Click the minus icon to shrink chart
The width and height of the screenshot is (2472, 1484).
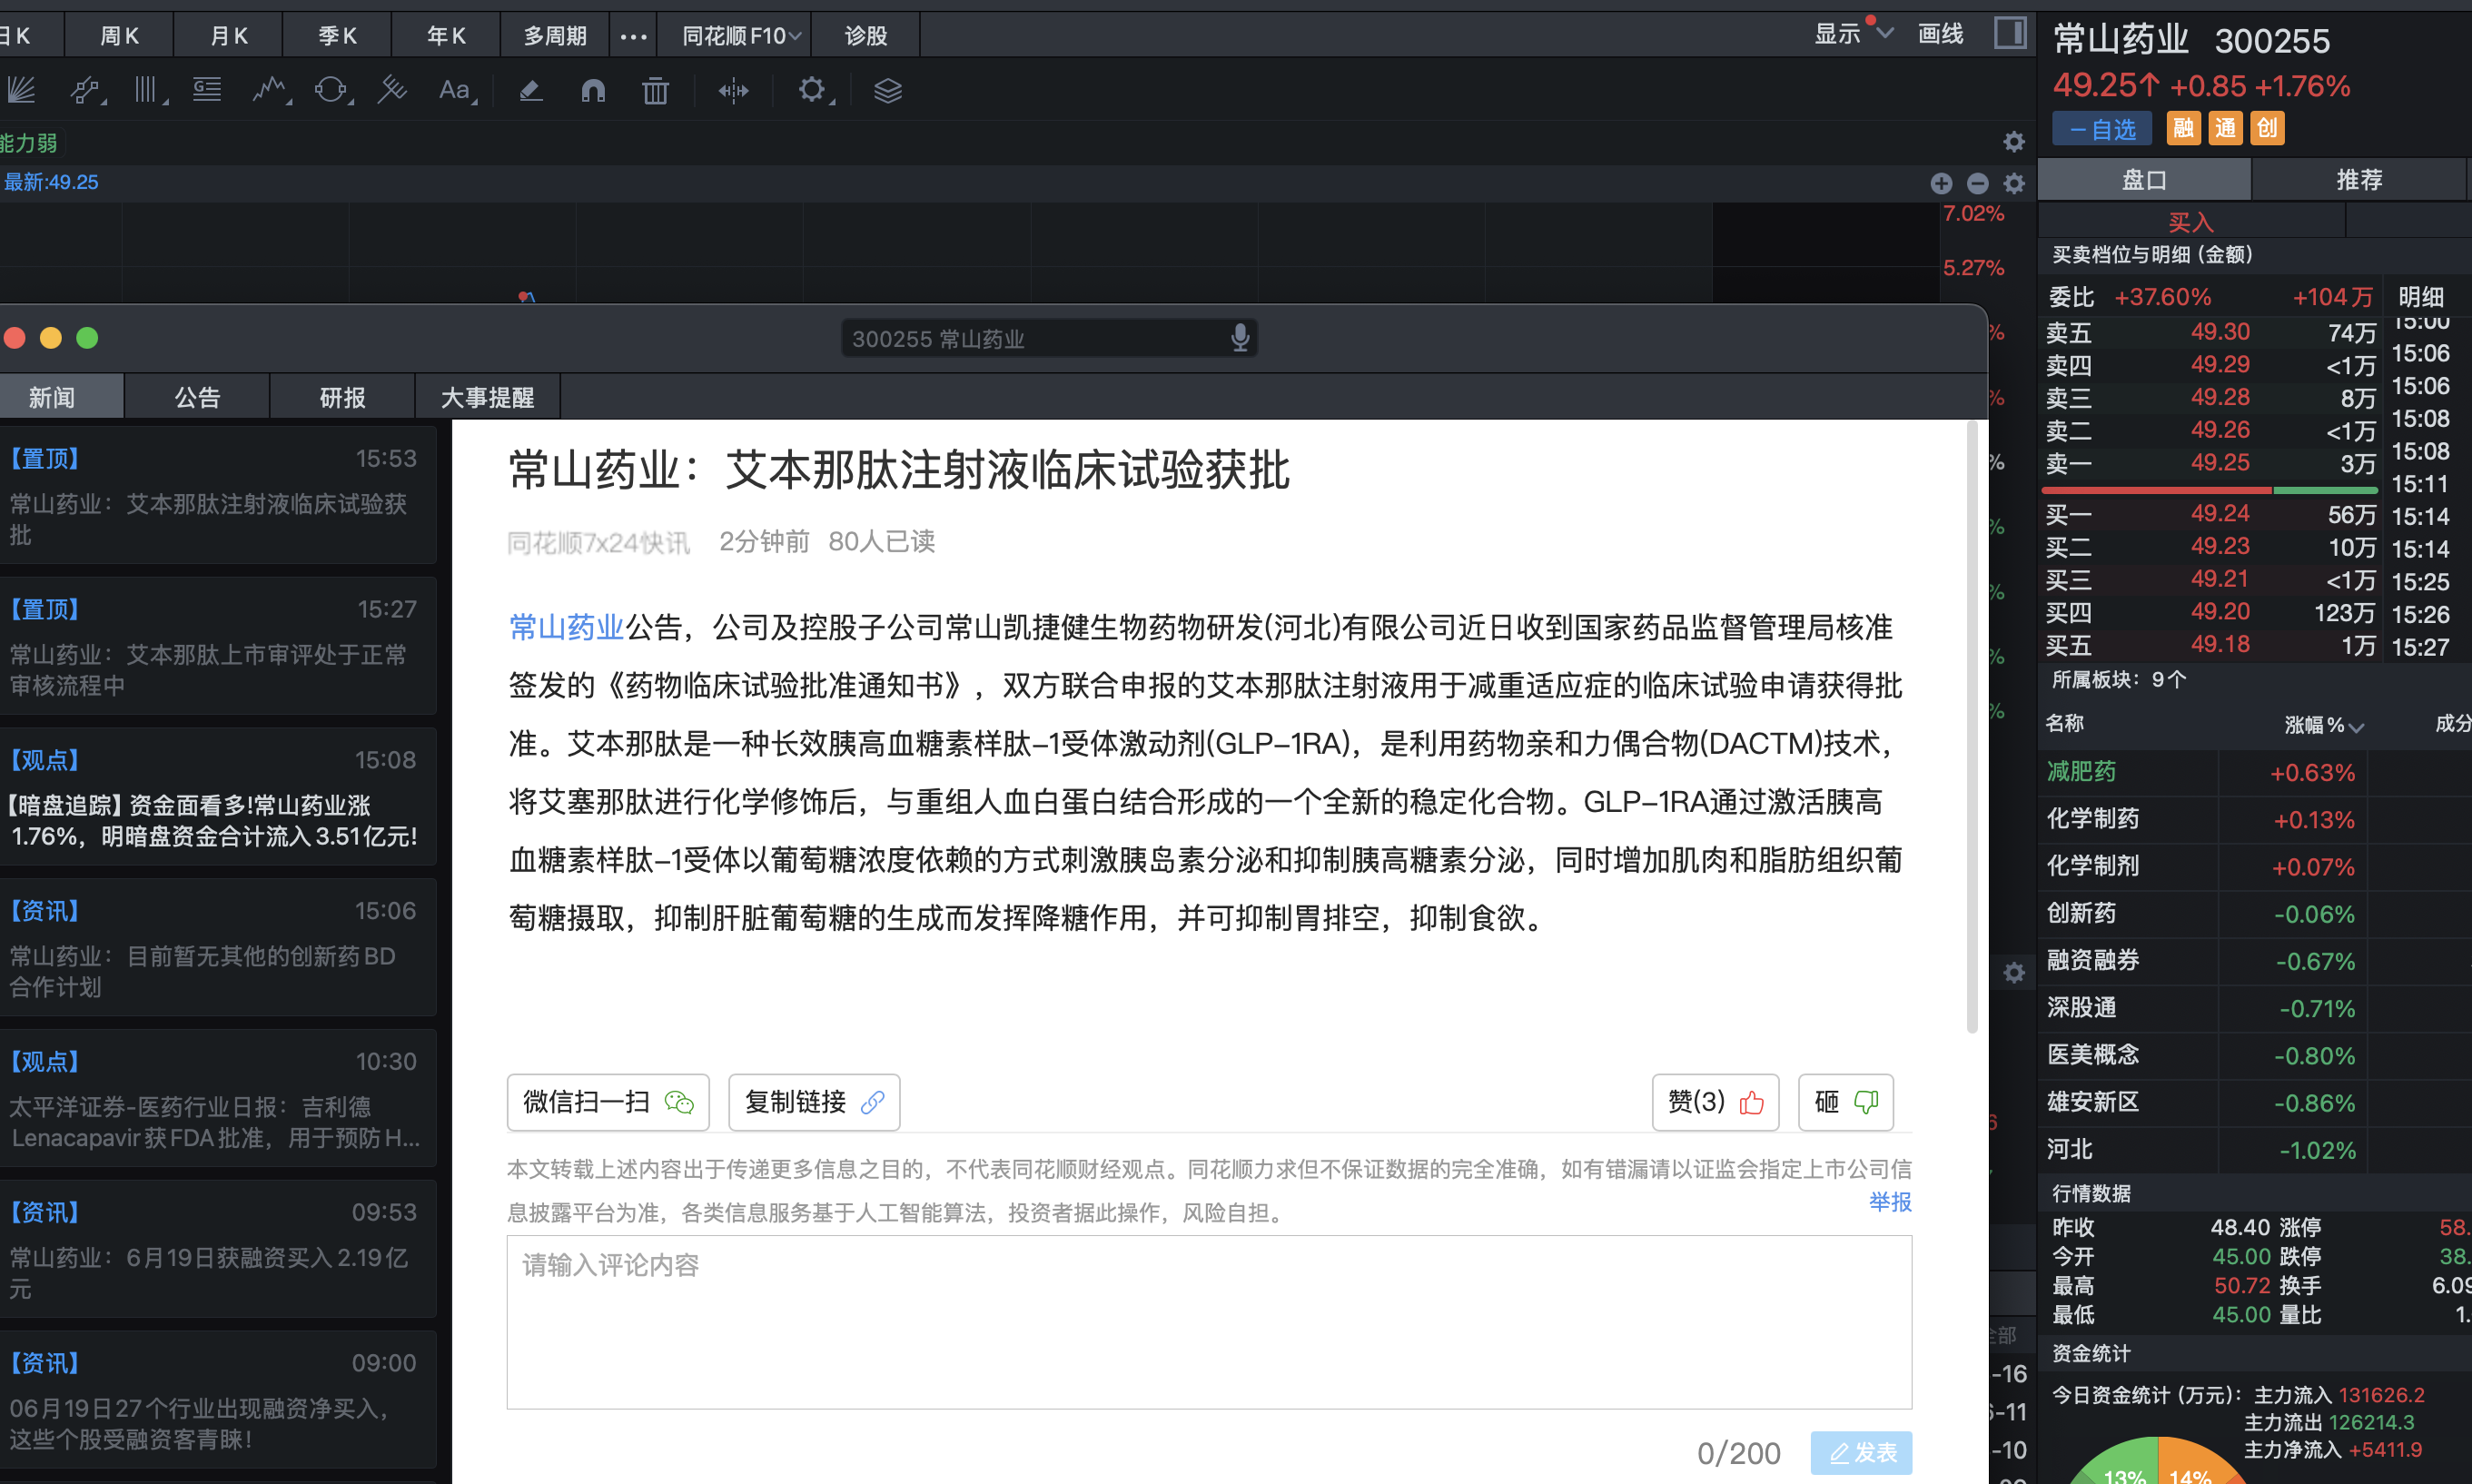[x=1977, y=183]
